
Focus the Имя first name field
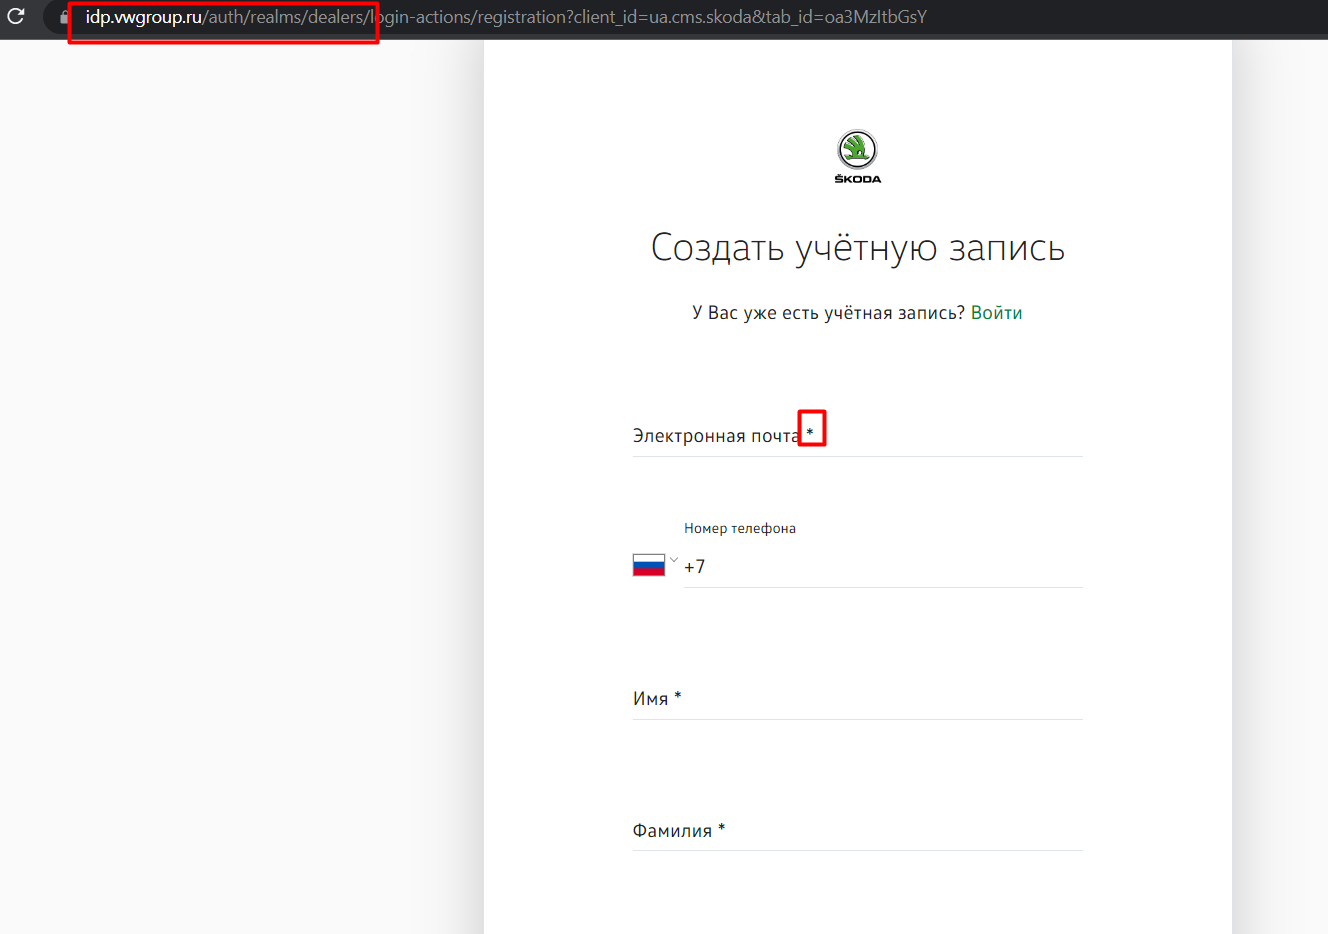point(857,699)
